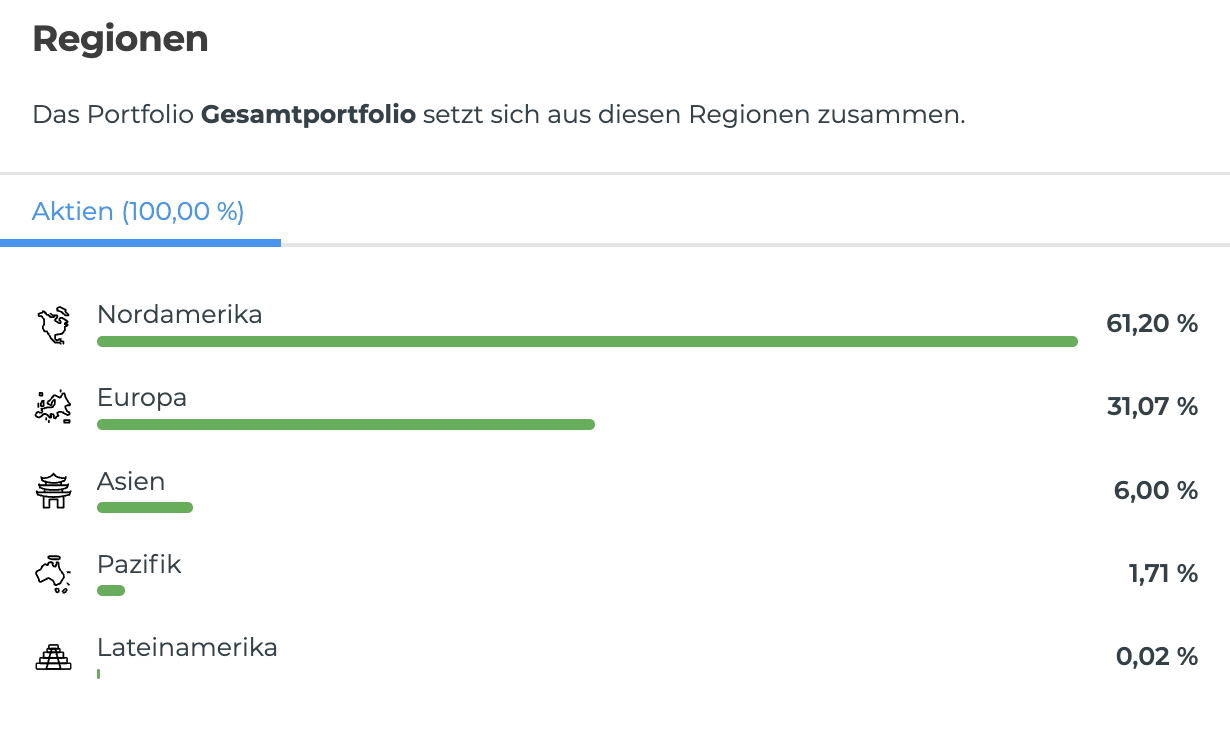
Task: Click the Nordamerika region label
Action: pos(180,314)
